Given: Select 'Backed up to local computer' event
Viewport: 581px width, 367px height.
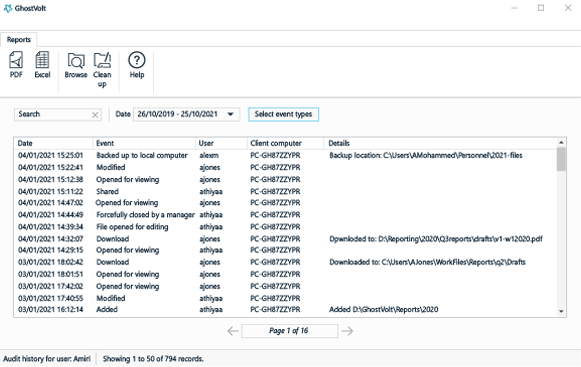Looking at the screenshot, I should point(142,155).
